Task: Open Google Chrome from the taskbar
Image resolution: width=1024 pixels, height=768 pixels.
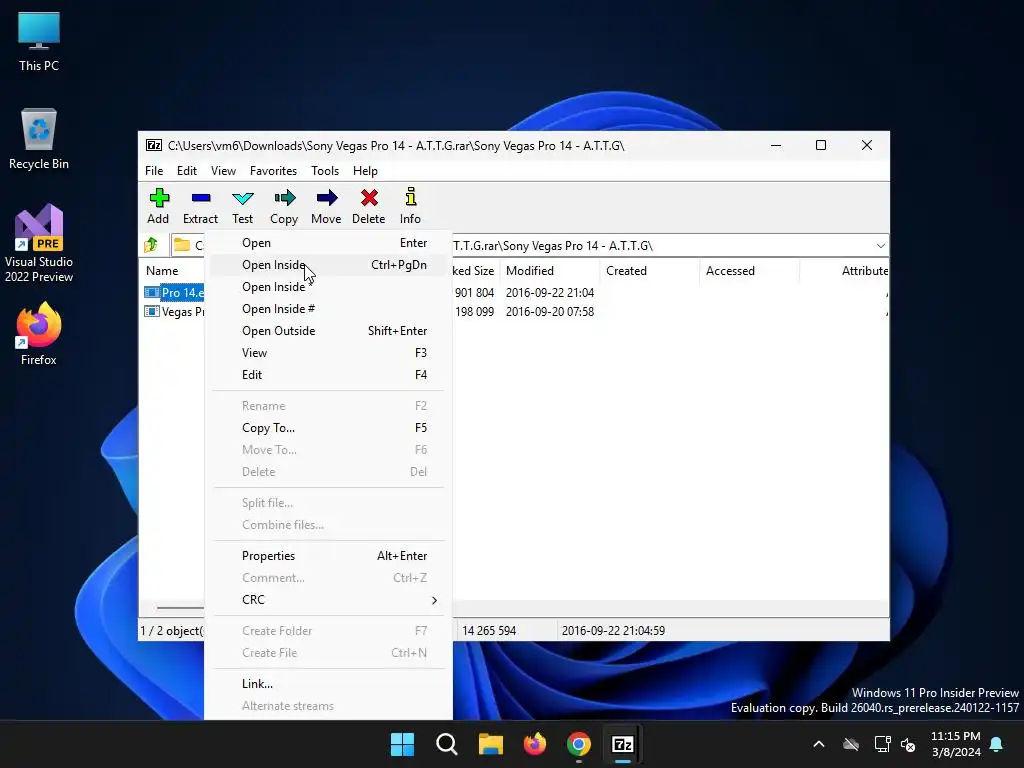Action: point(579,744)
